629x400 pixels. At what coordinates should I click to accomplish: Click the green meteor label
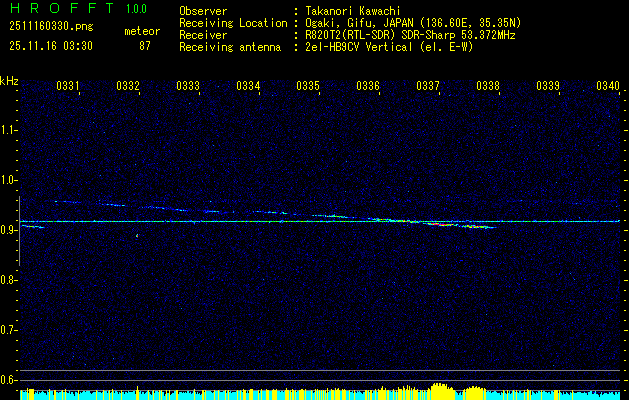[x=141, y=31]
